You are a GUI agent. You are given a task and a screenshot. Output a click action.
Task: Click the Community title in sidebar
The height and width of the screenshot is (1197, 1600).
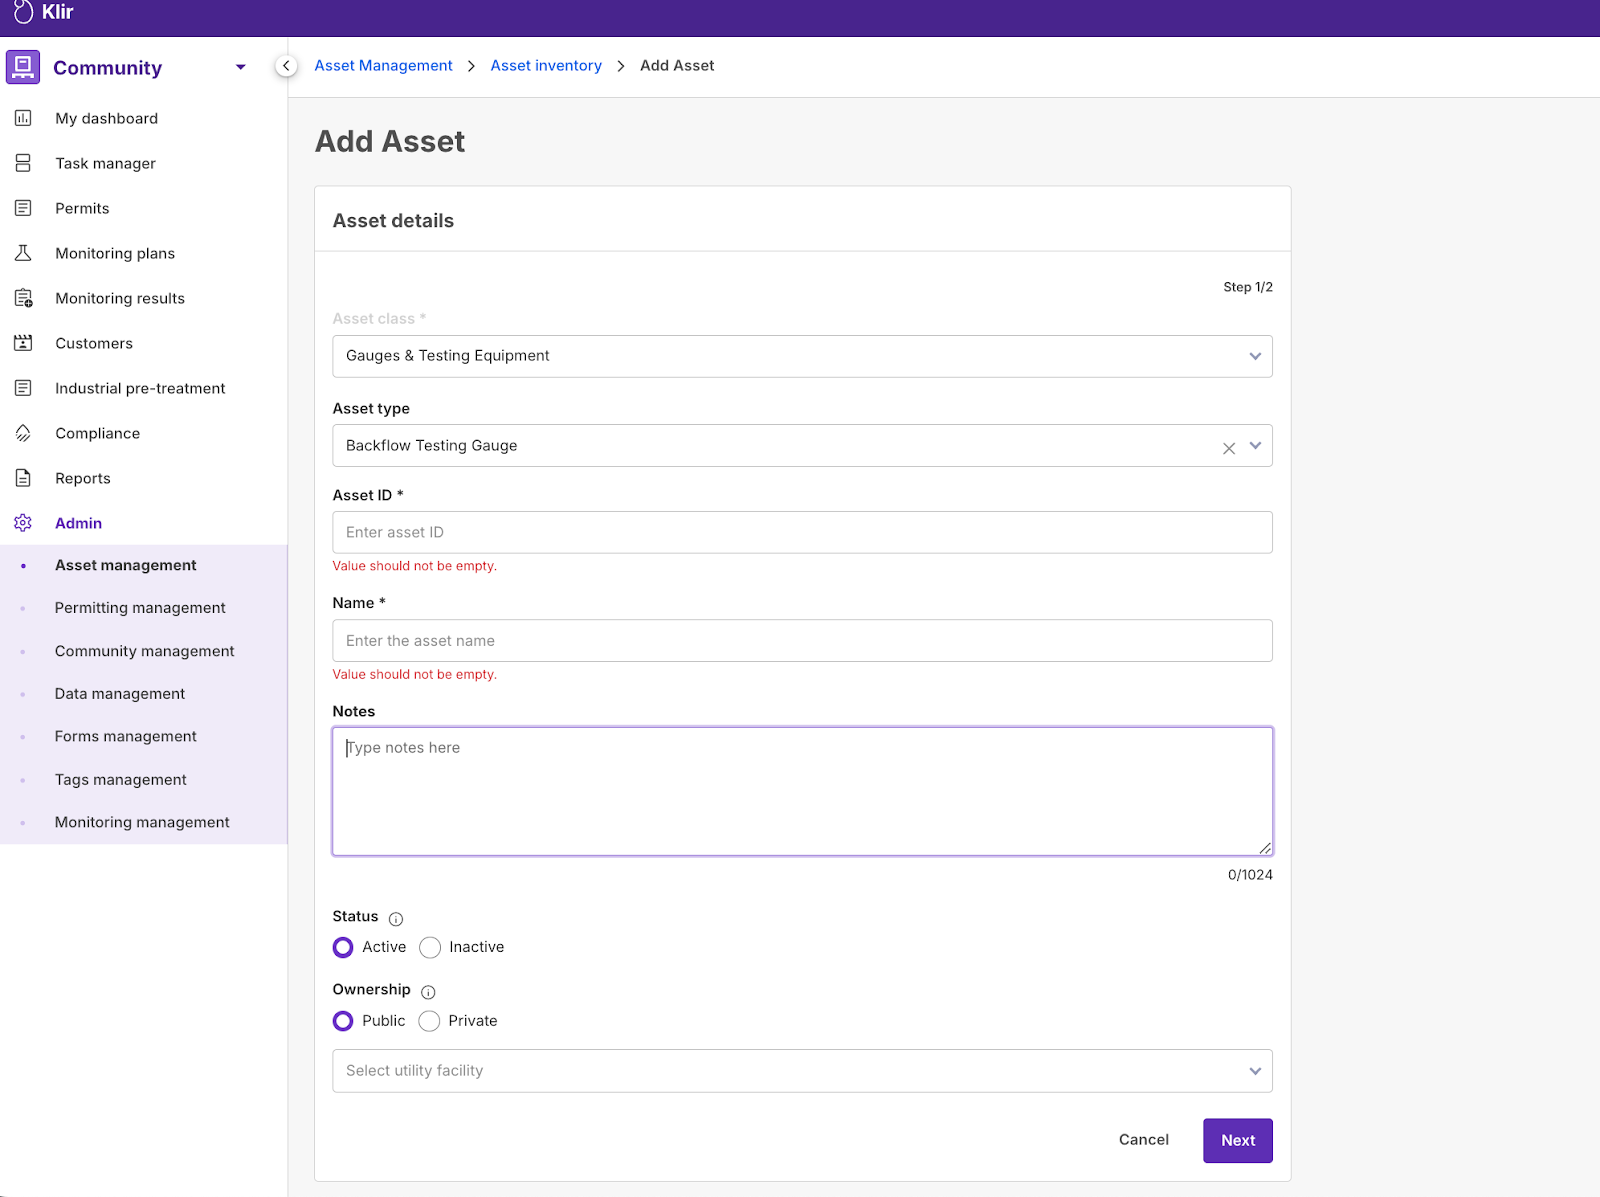click(x=107, y=67)
